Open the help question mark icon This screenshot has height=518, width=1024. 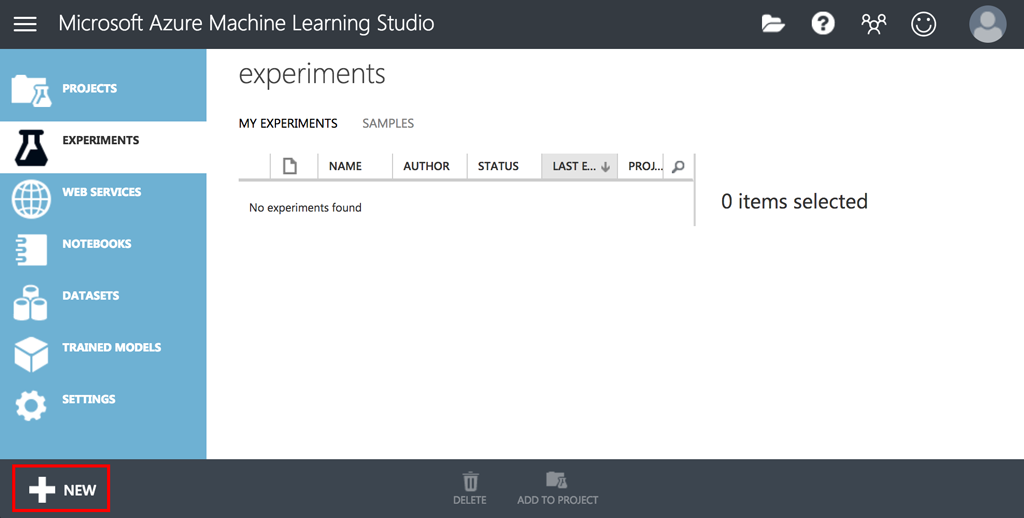click(823, 24)
